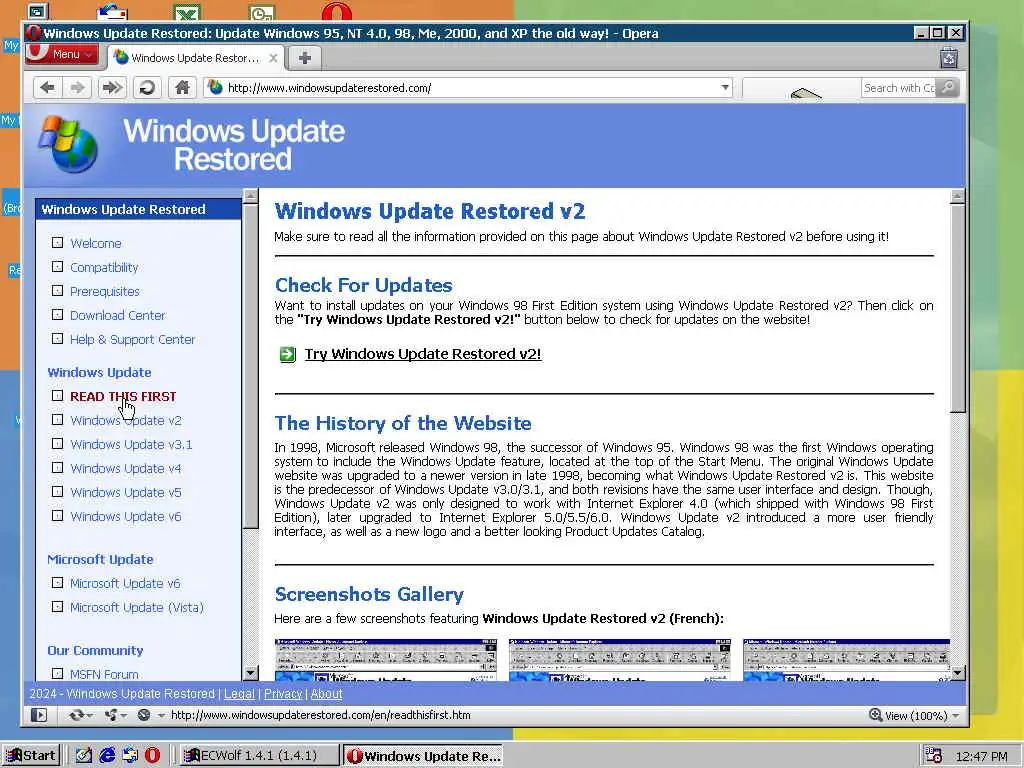The height and width of the screenshot is (768, 1024).
Task: Open Windows Update v5 sidebar link
Action: pos(125,492)
